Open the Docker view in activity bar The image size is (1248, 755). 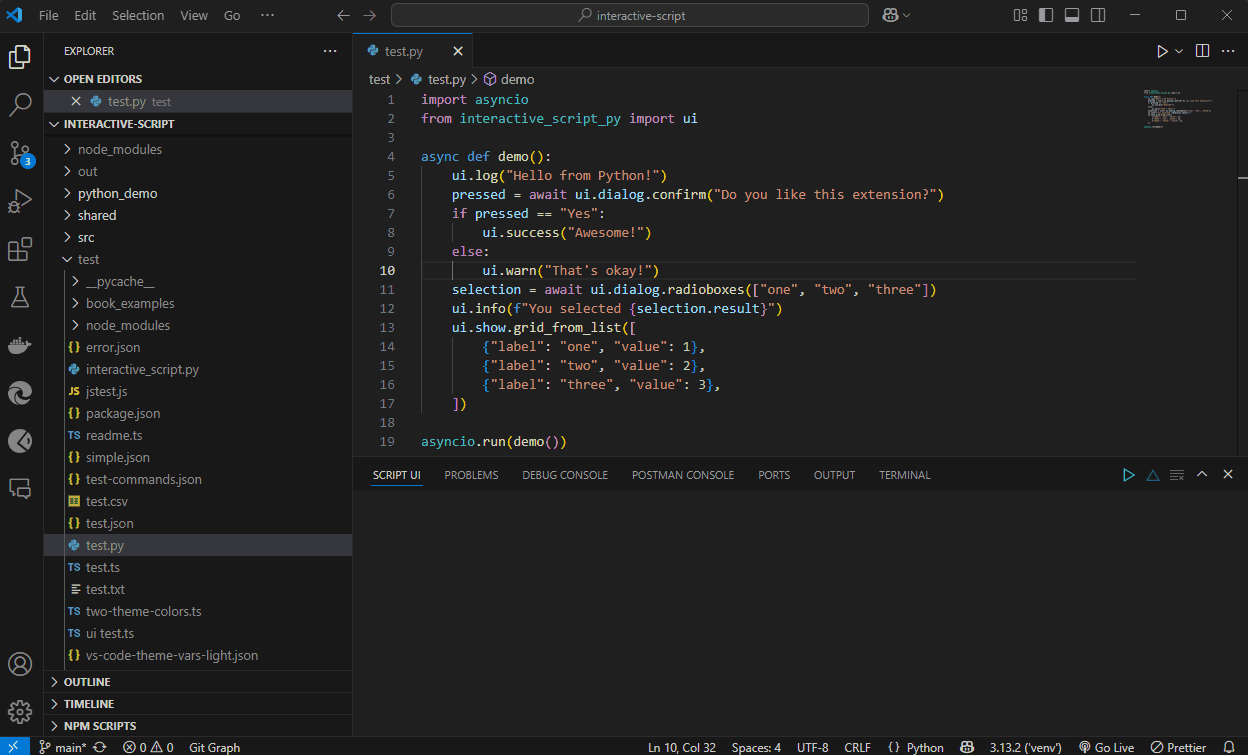tap(20, 345)
